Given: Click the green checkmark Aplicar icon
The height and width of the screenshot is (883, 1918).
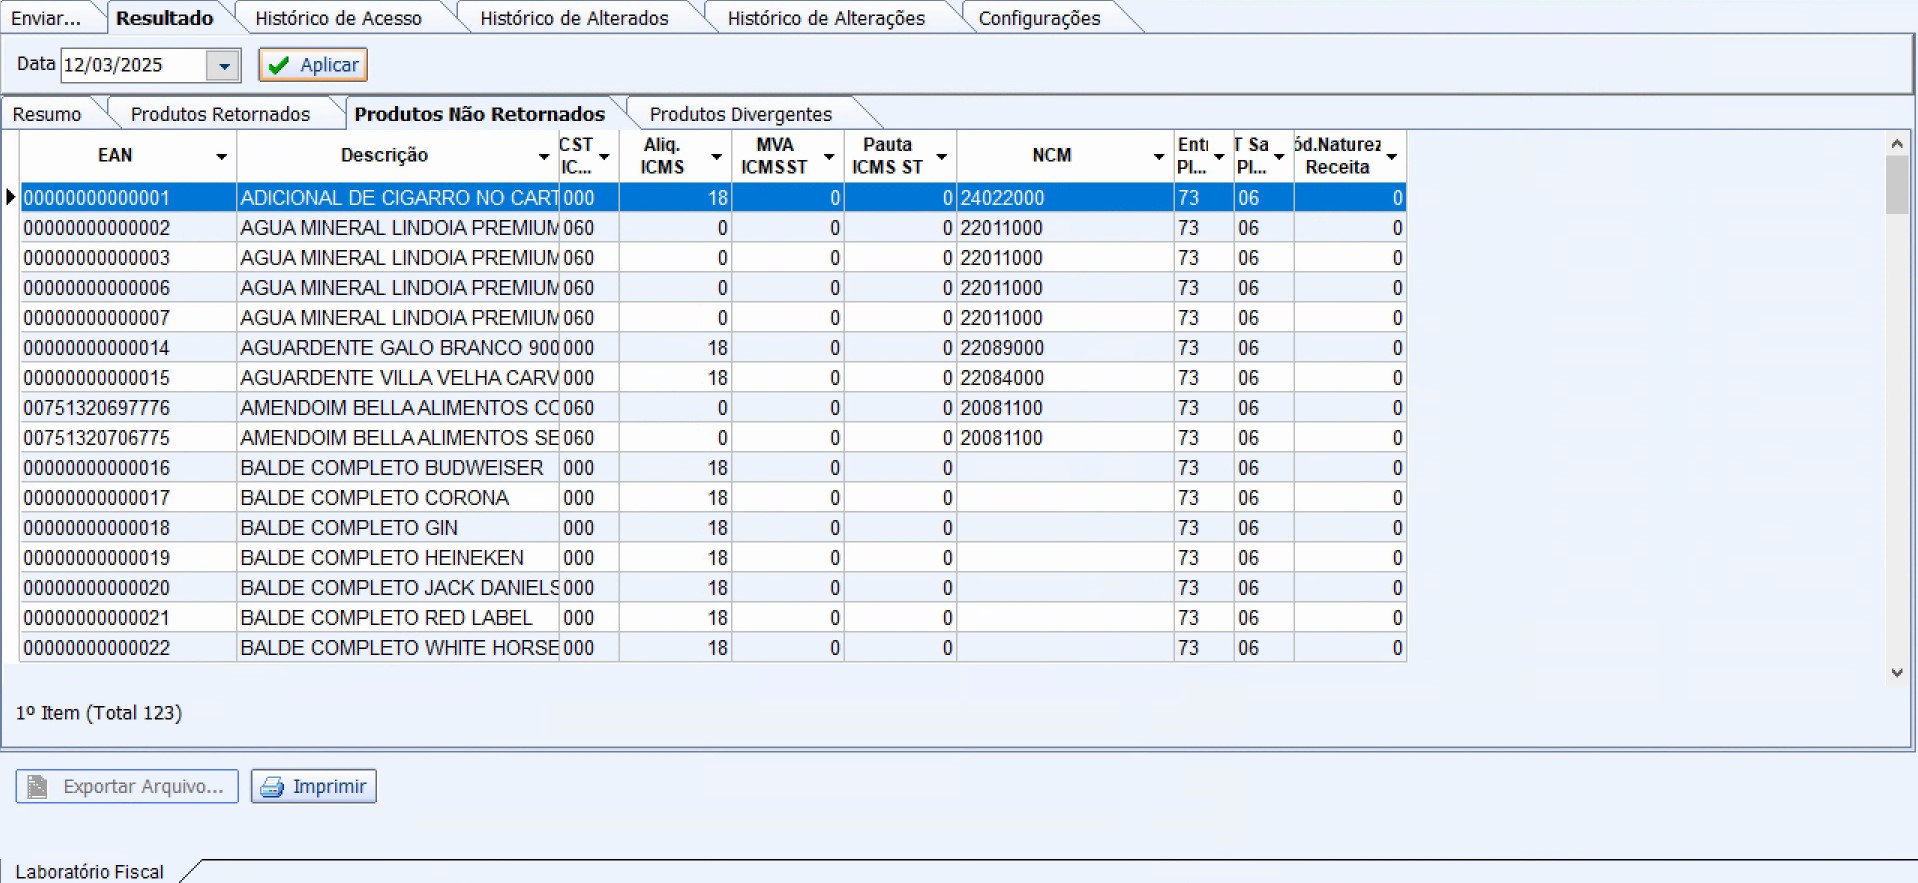Looking at the screenshot, I should 279,65.
